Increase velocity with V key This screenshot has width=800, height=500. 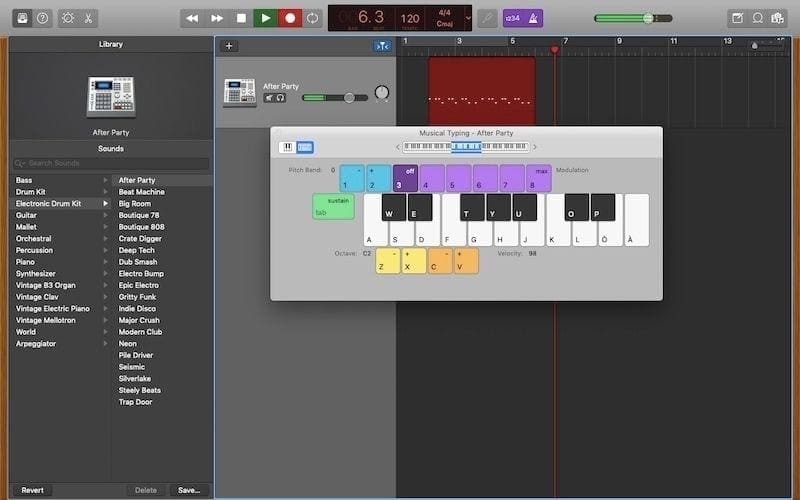coord(466,261)
